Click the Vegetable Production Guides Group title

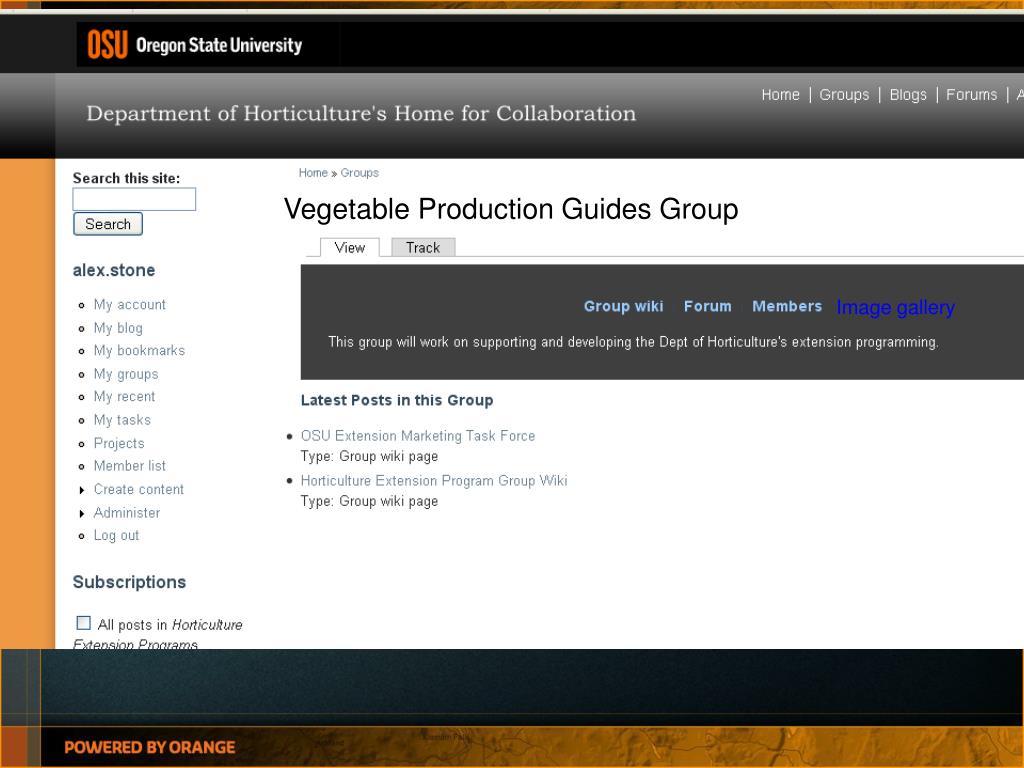pos(511,209)
